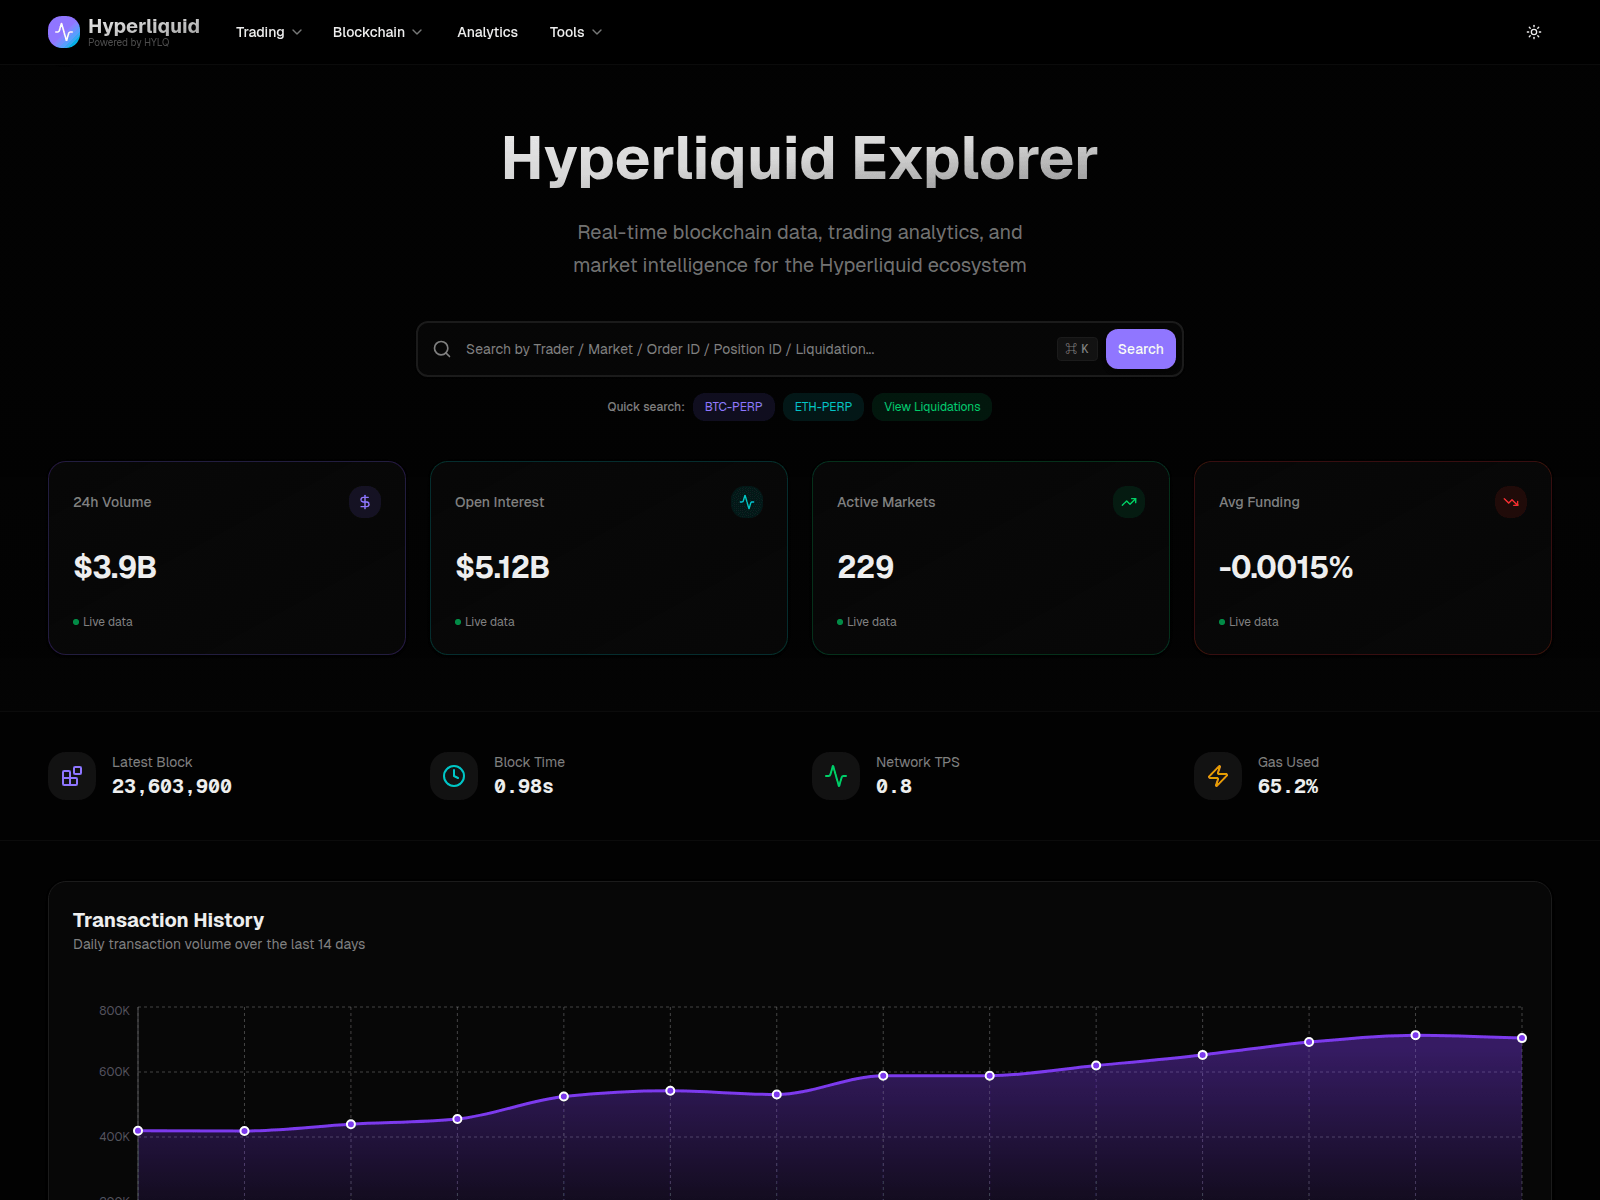Screen dimensions: 1600x1200
Task: Click the Hyperliquid brand name link
Action: coord(144,26)
